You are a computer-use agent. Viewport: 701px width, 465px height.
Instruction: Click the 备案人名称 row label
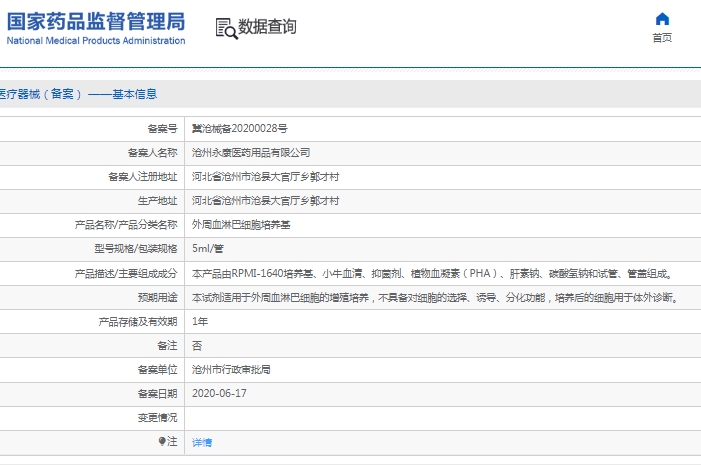(152, 153)
